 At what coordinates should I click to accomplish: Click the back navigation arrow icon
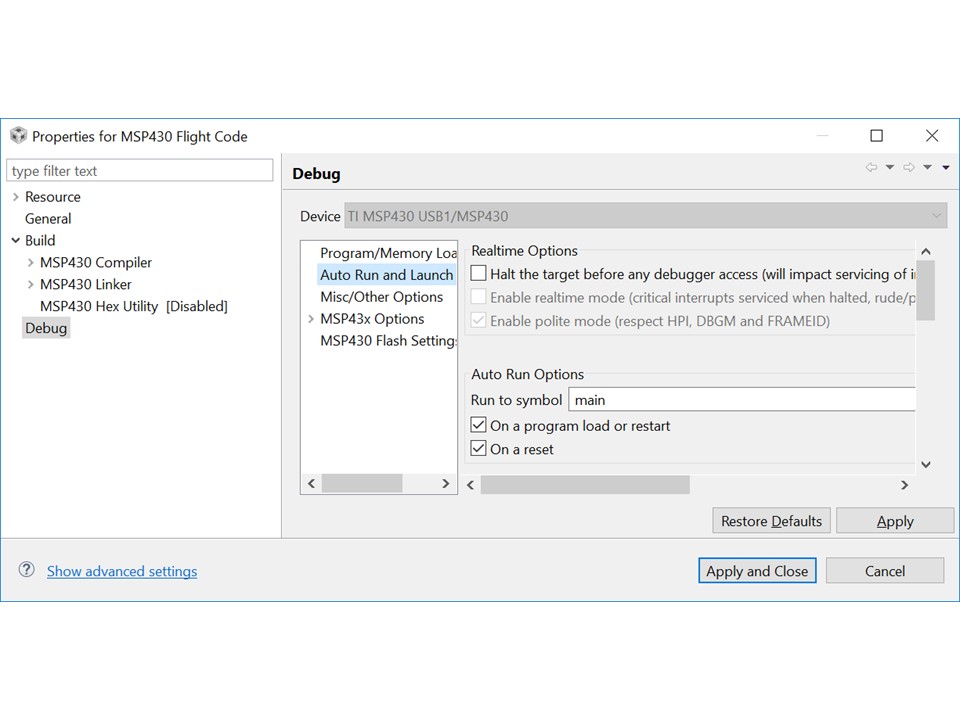pos(871,168)
